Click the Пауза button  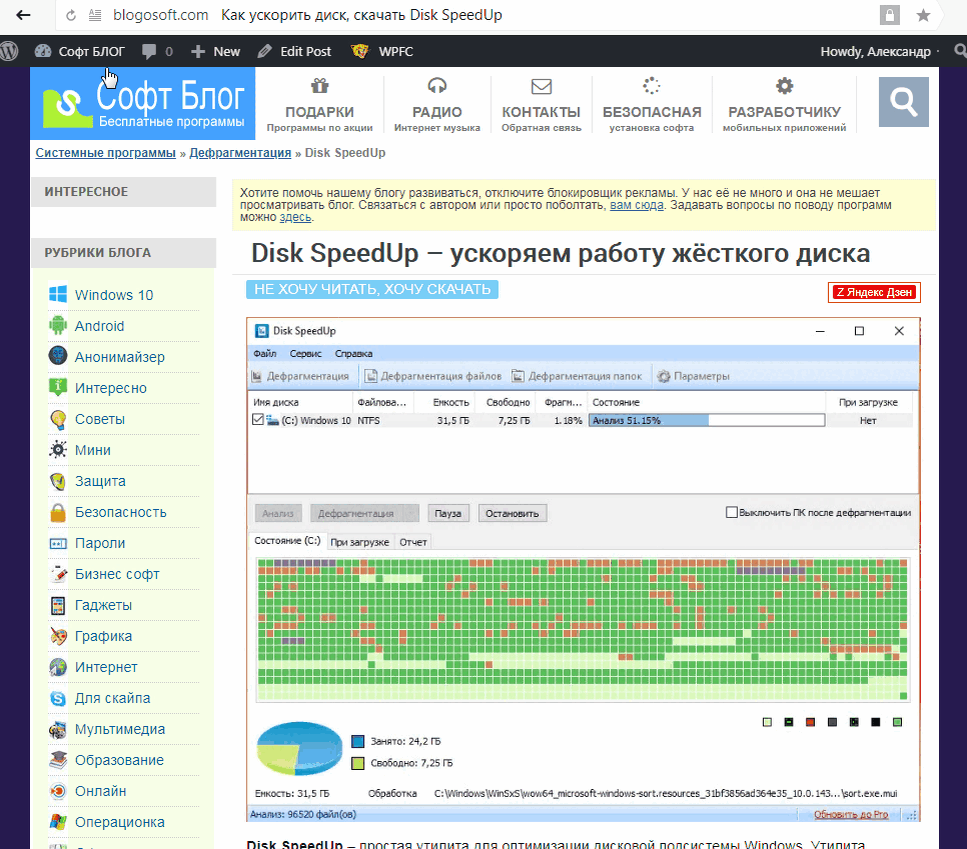point(448,514)
